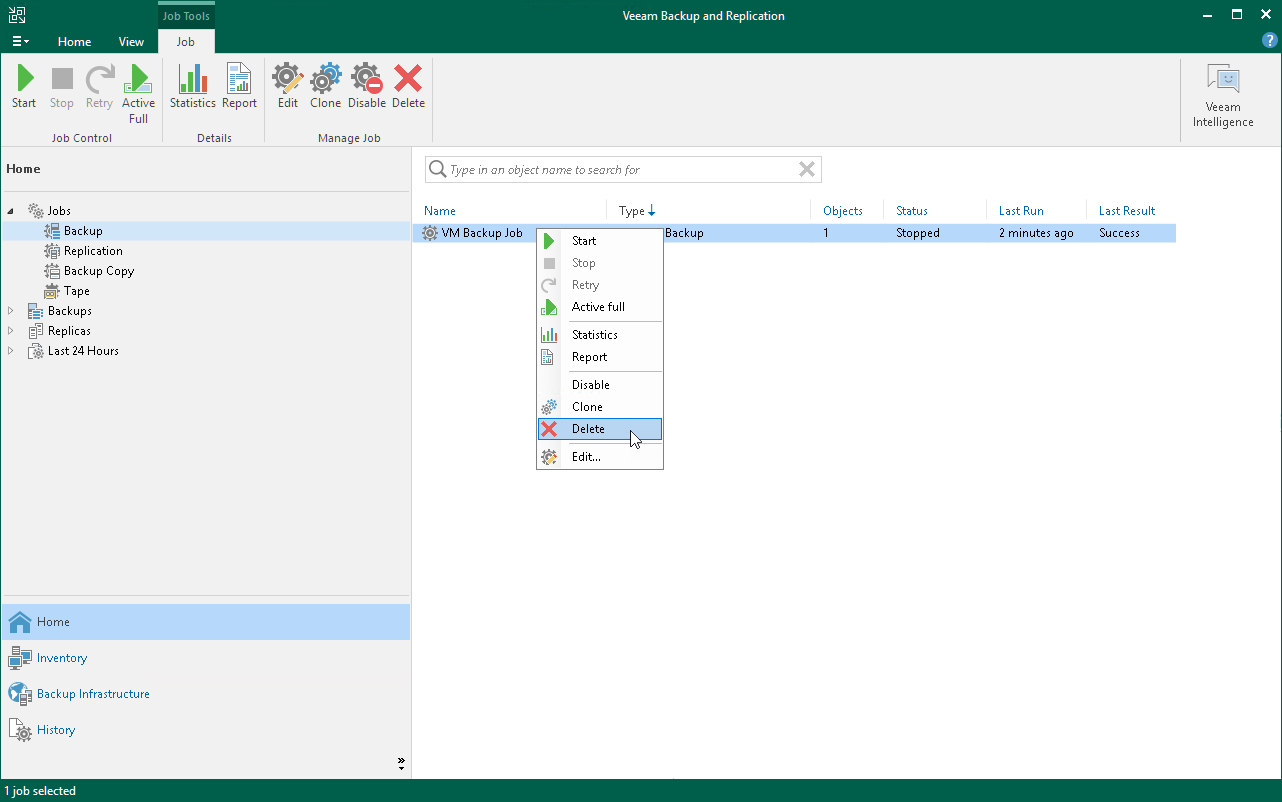The height and width of the screenshot is (802, 1282).
Task: Click the Home view house icon
Action: (x=20, y=622)
